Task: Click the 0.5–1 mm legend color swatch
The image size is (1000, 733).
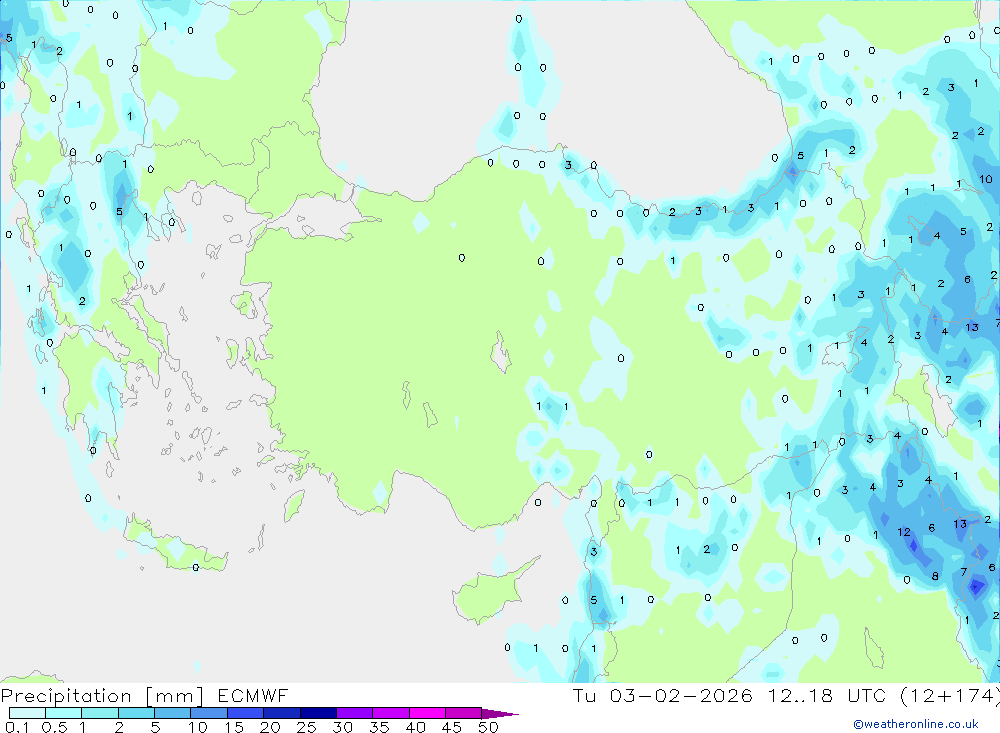Action: (x=64, y=713)
